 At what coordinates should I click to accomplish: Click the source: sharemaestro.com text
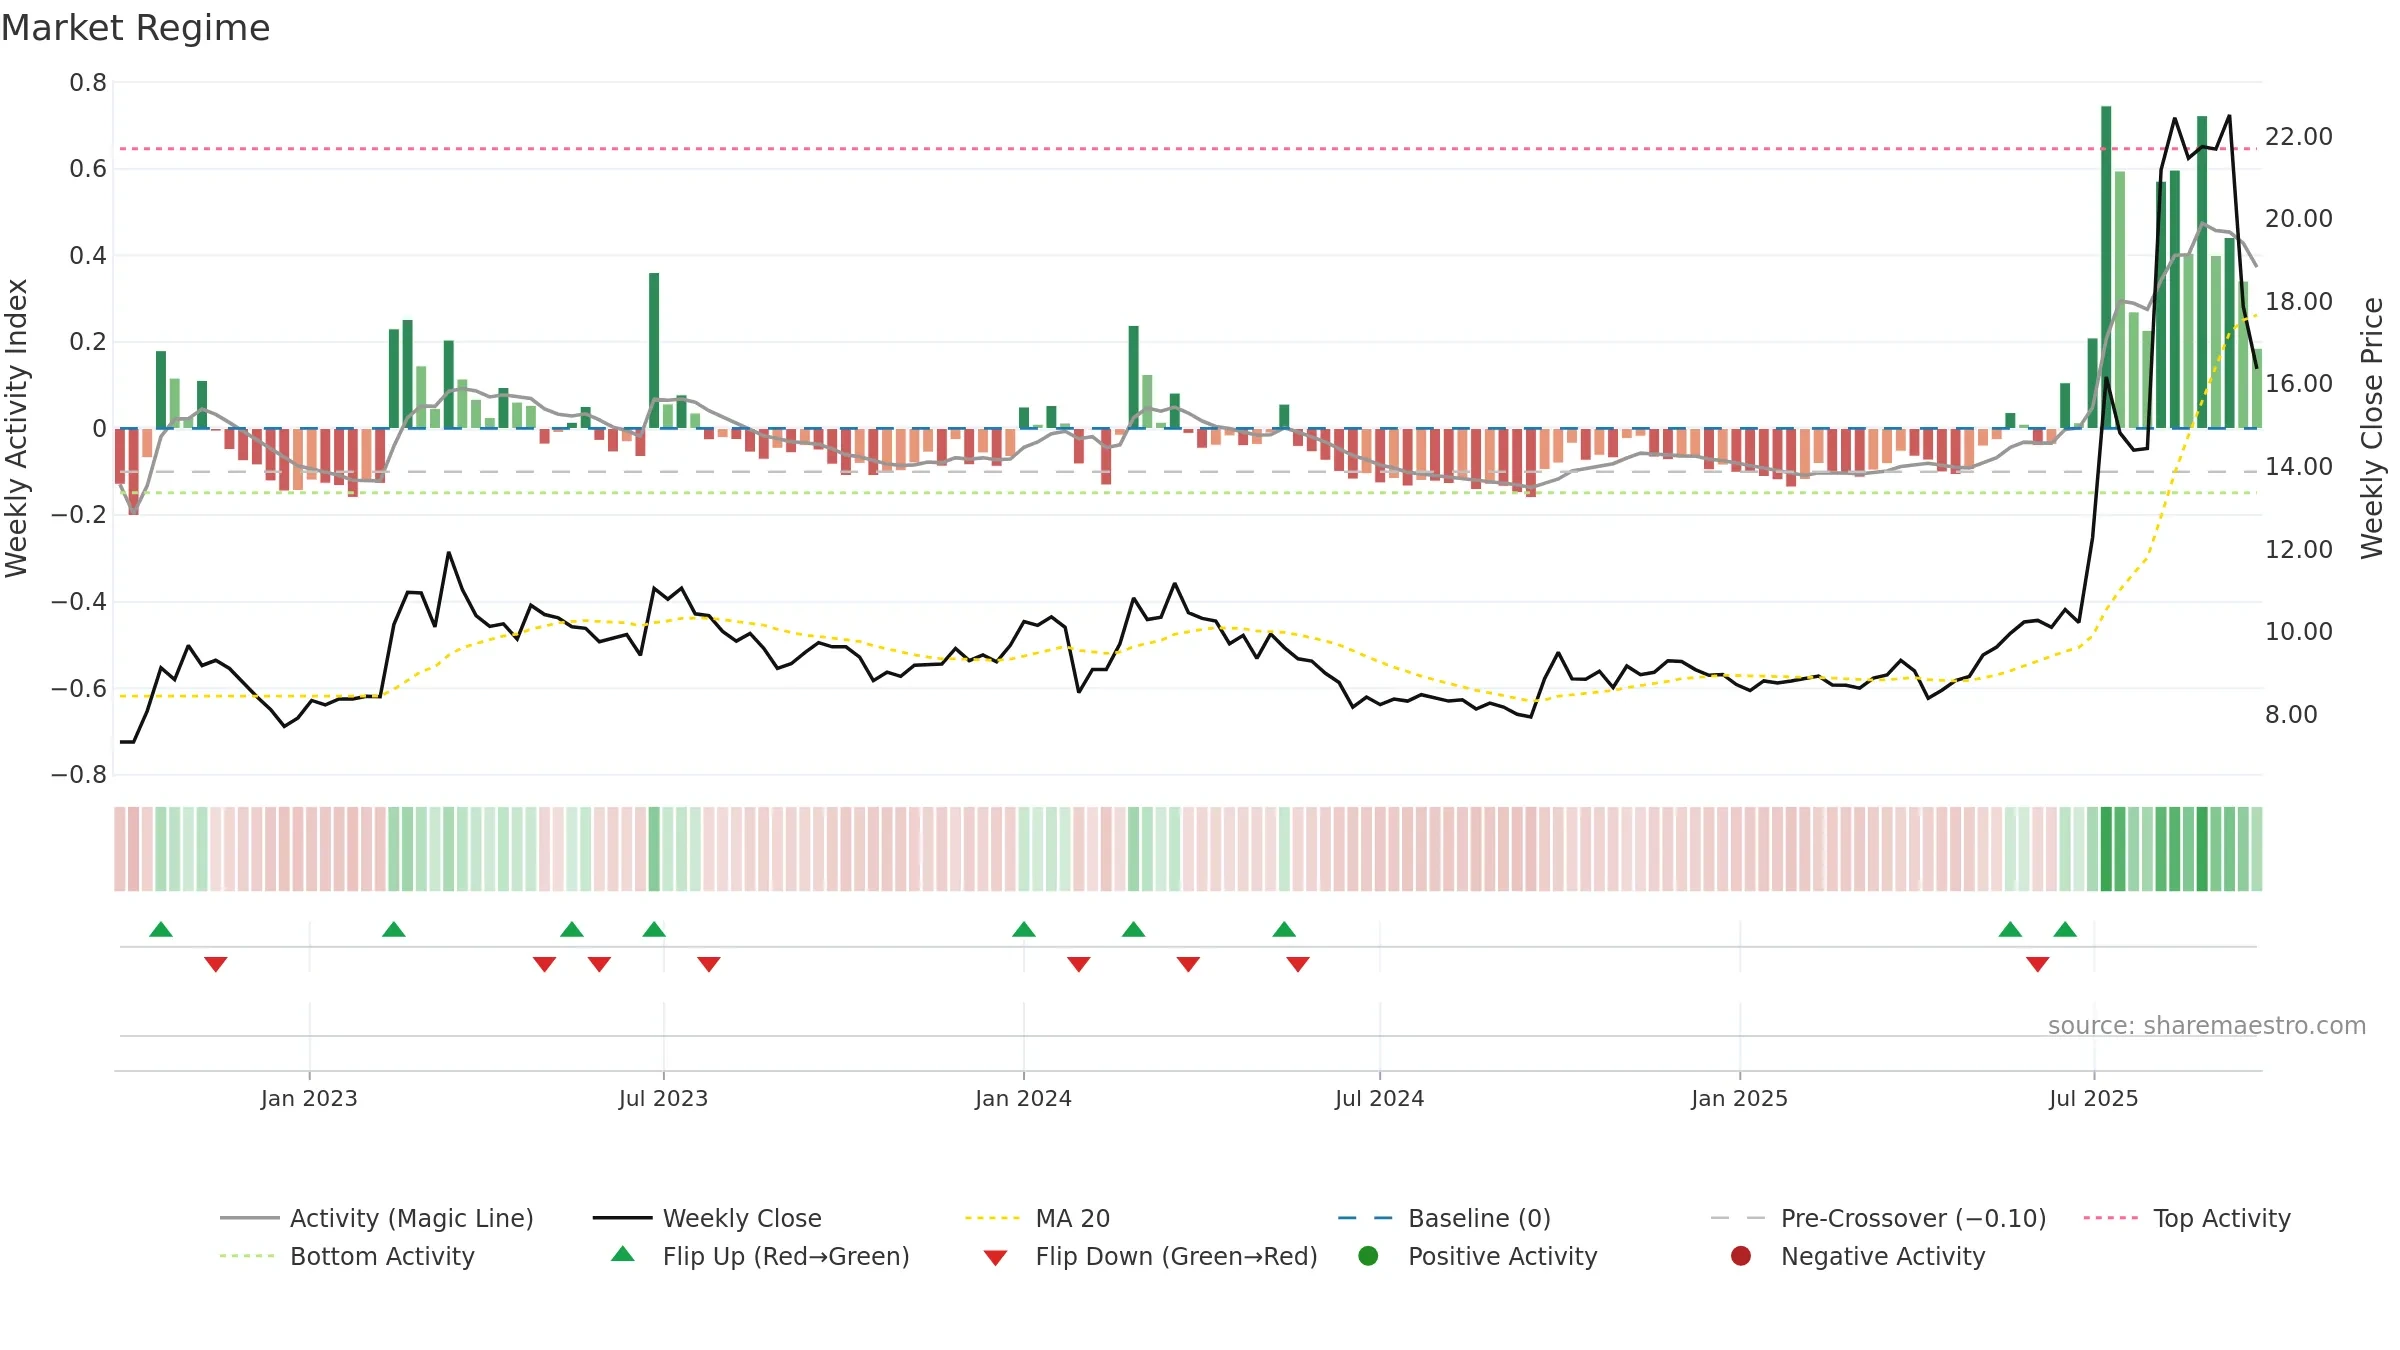pos(2207,1025)
